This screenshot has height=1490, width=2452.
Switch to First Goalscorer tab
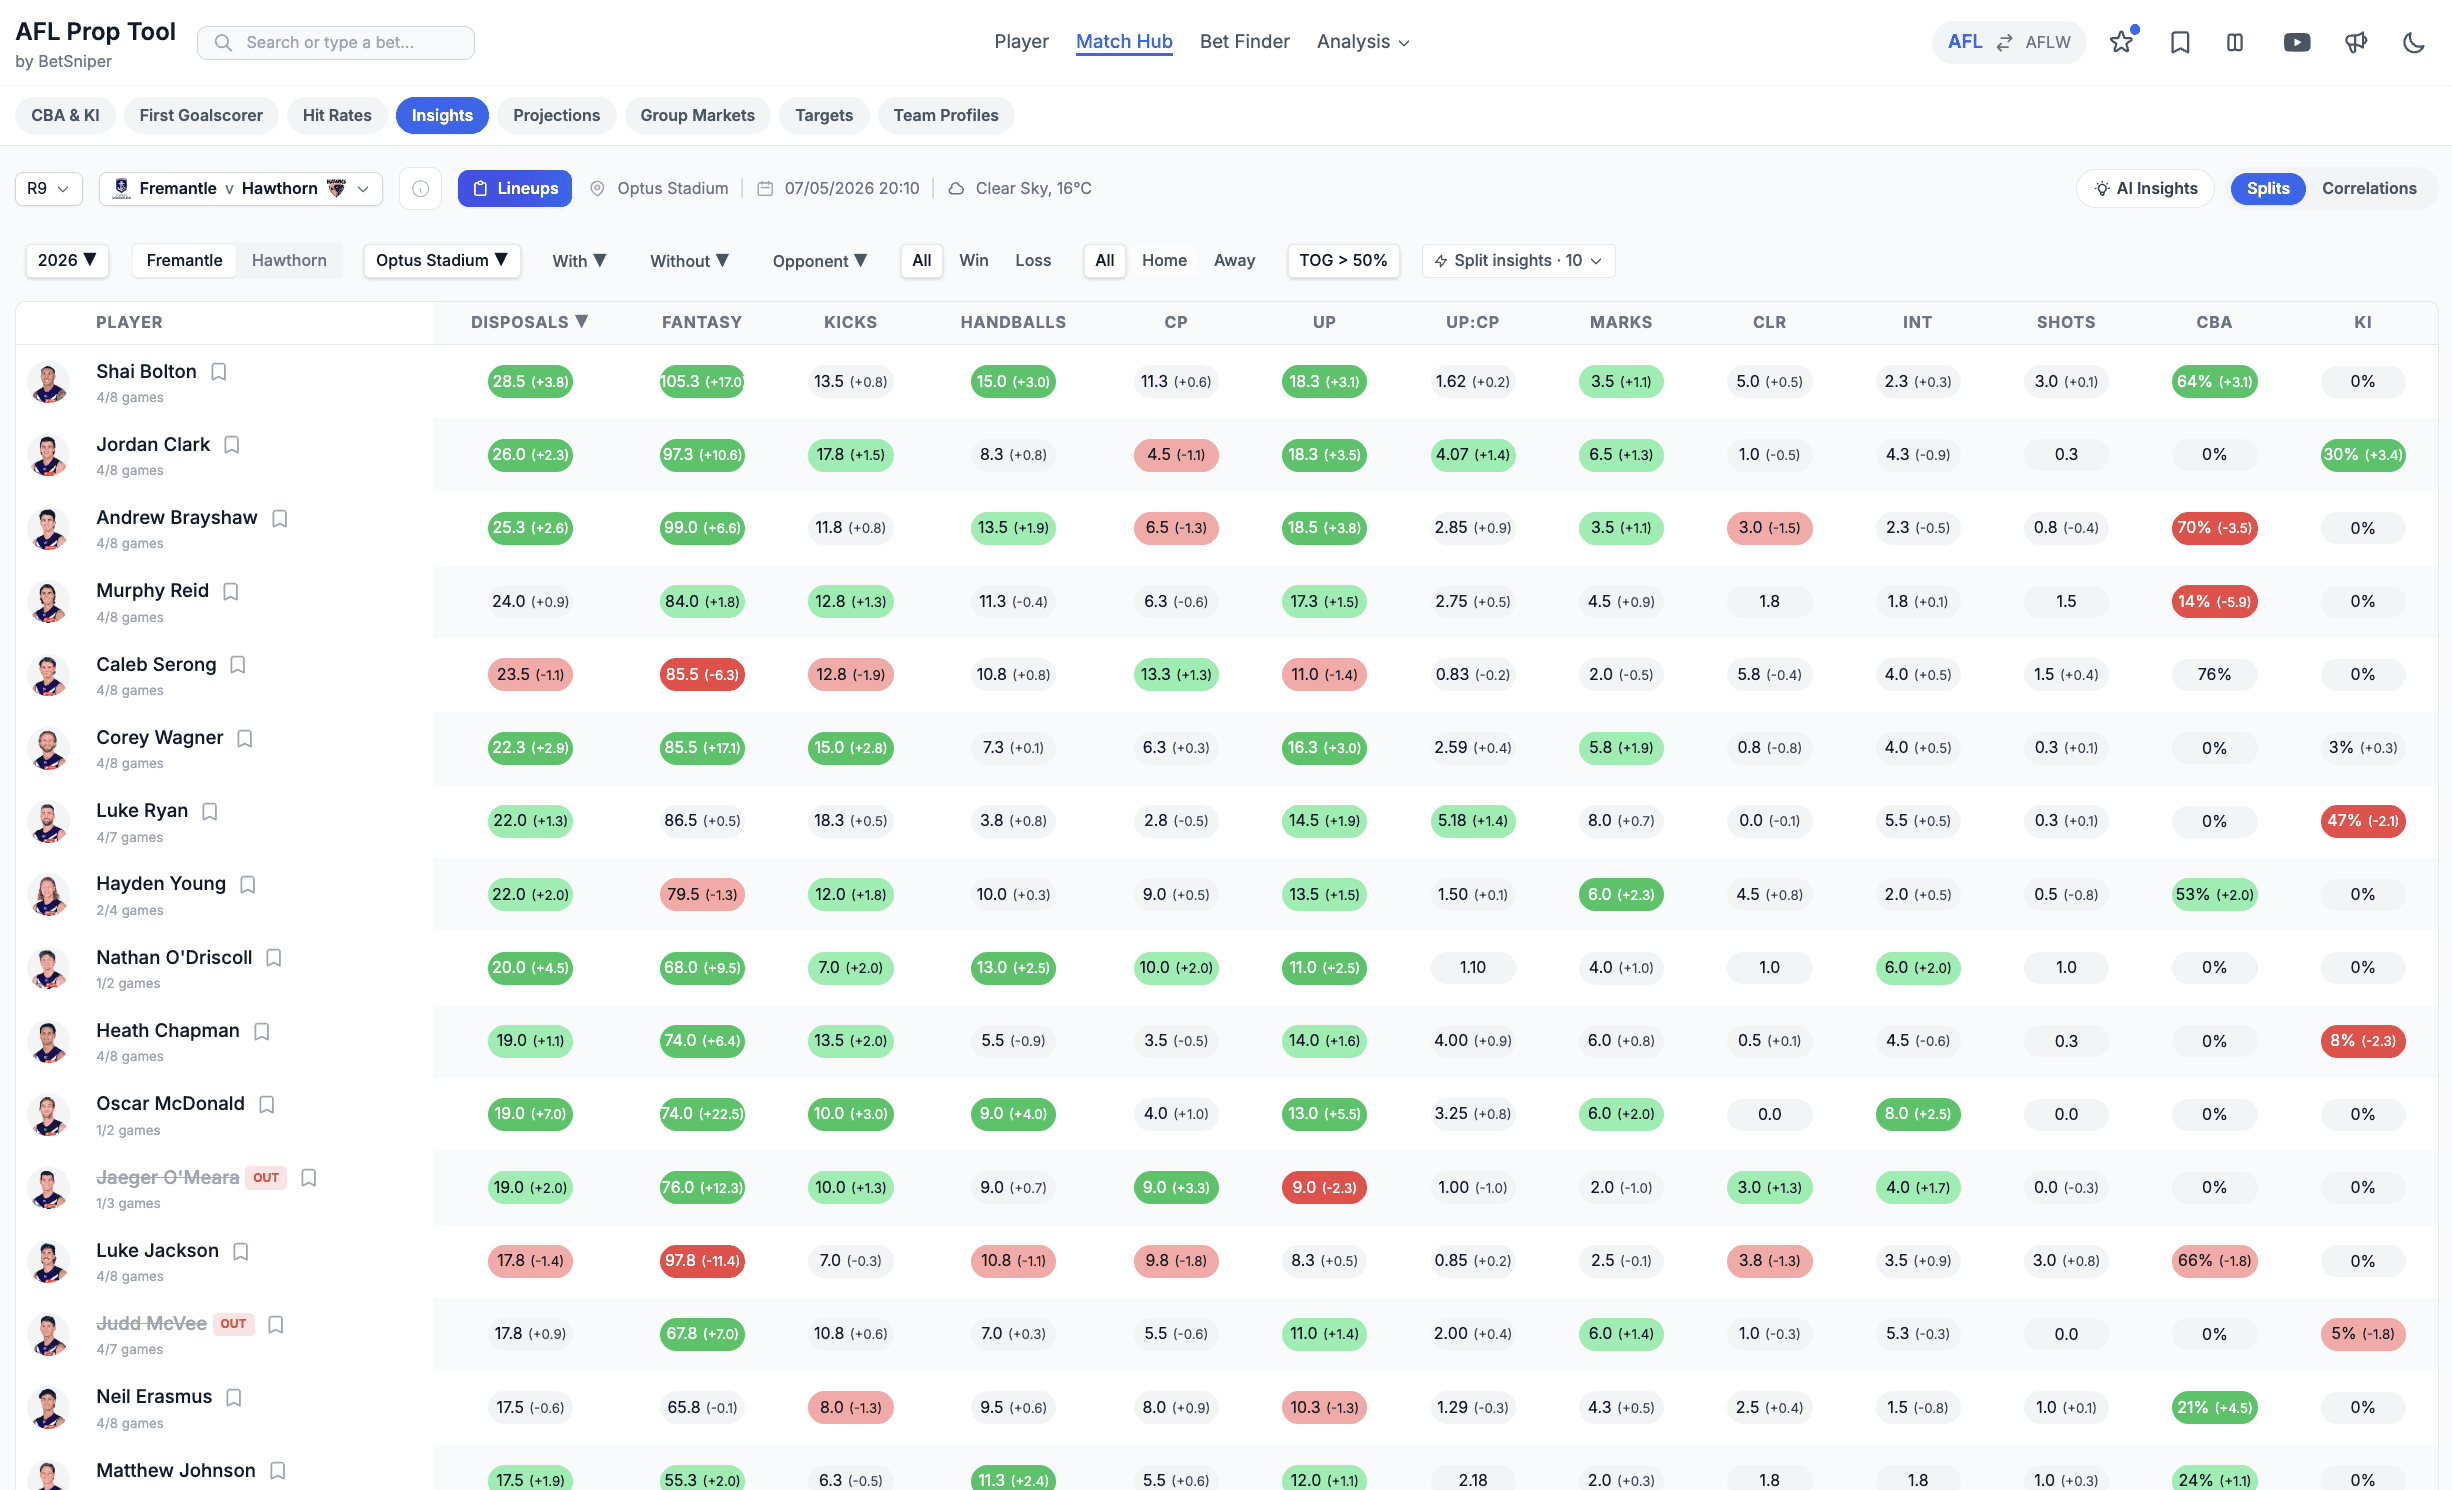point(201,115)
